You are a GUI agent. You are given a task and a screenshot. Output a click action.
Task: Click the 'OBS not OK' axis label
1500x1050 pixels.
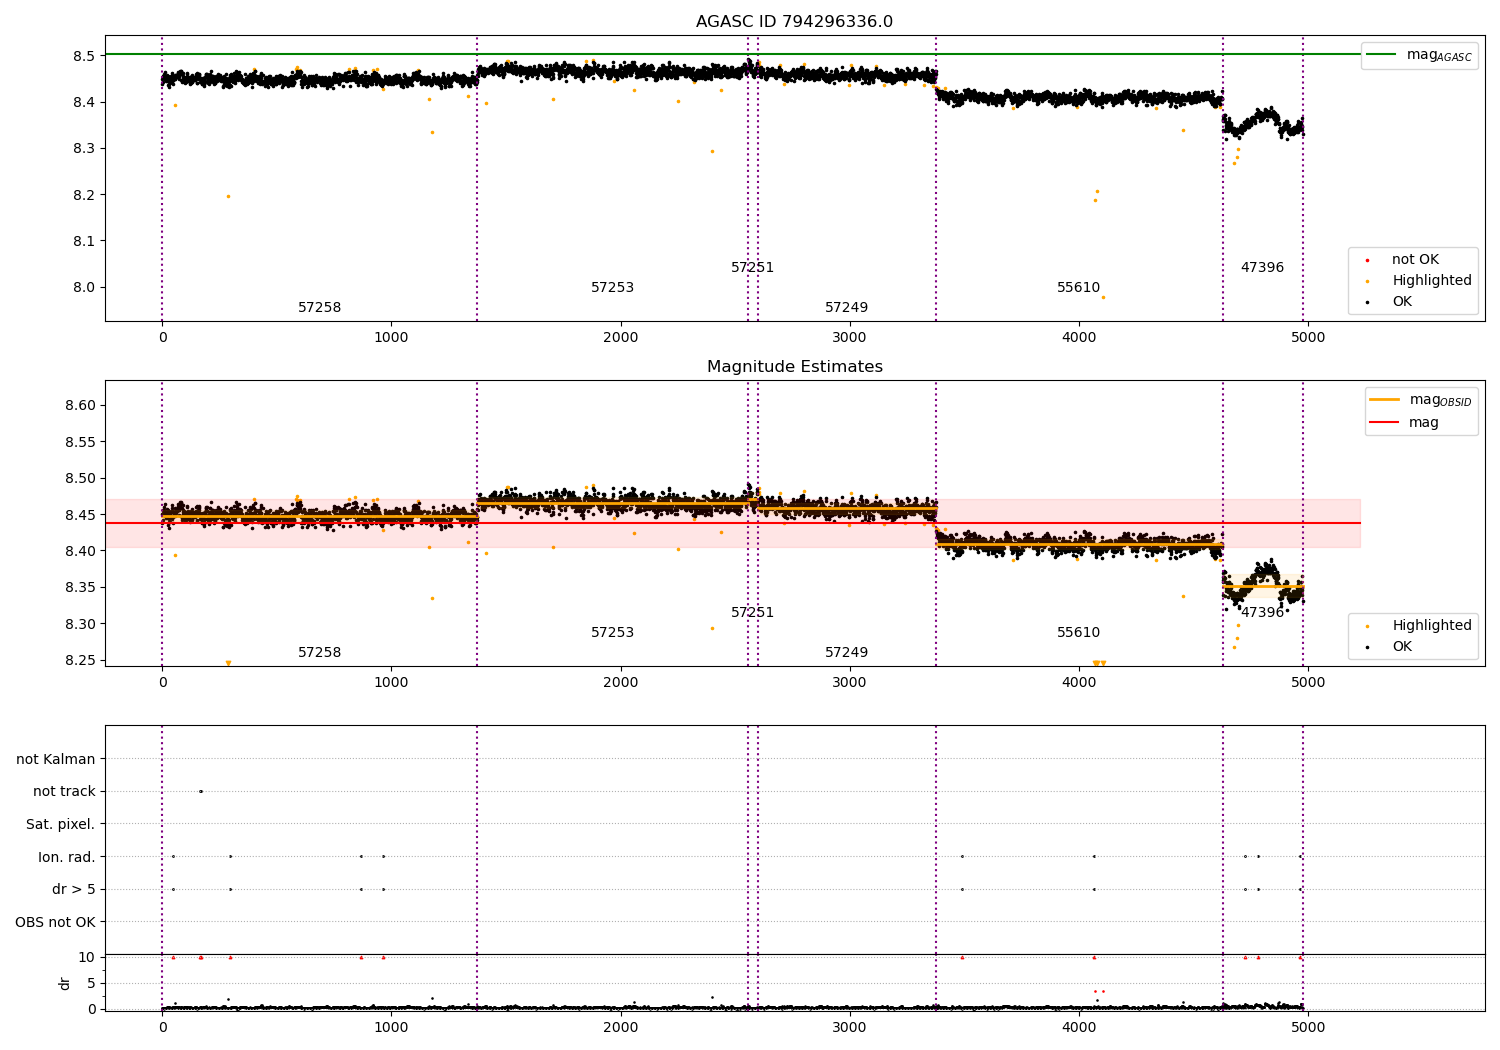(x=55, y=922)
